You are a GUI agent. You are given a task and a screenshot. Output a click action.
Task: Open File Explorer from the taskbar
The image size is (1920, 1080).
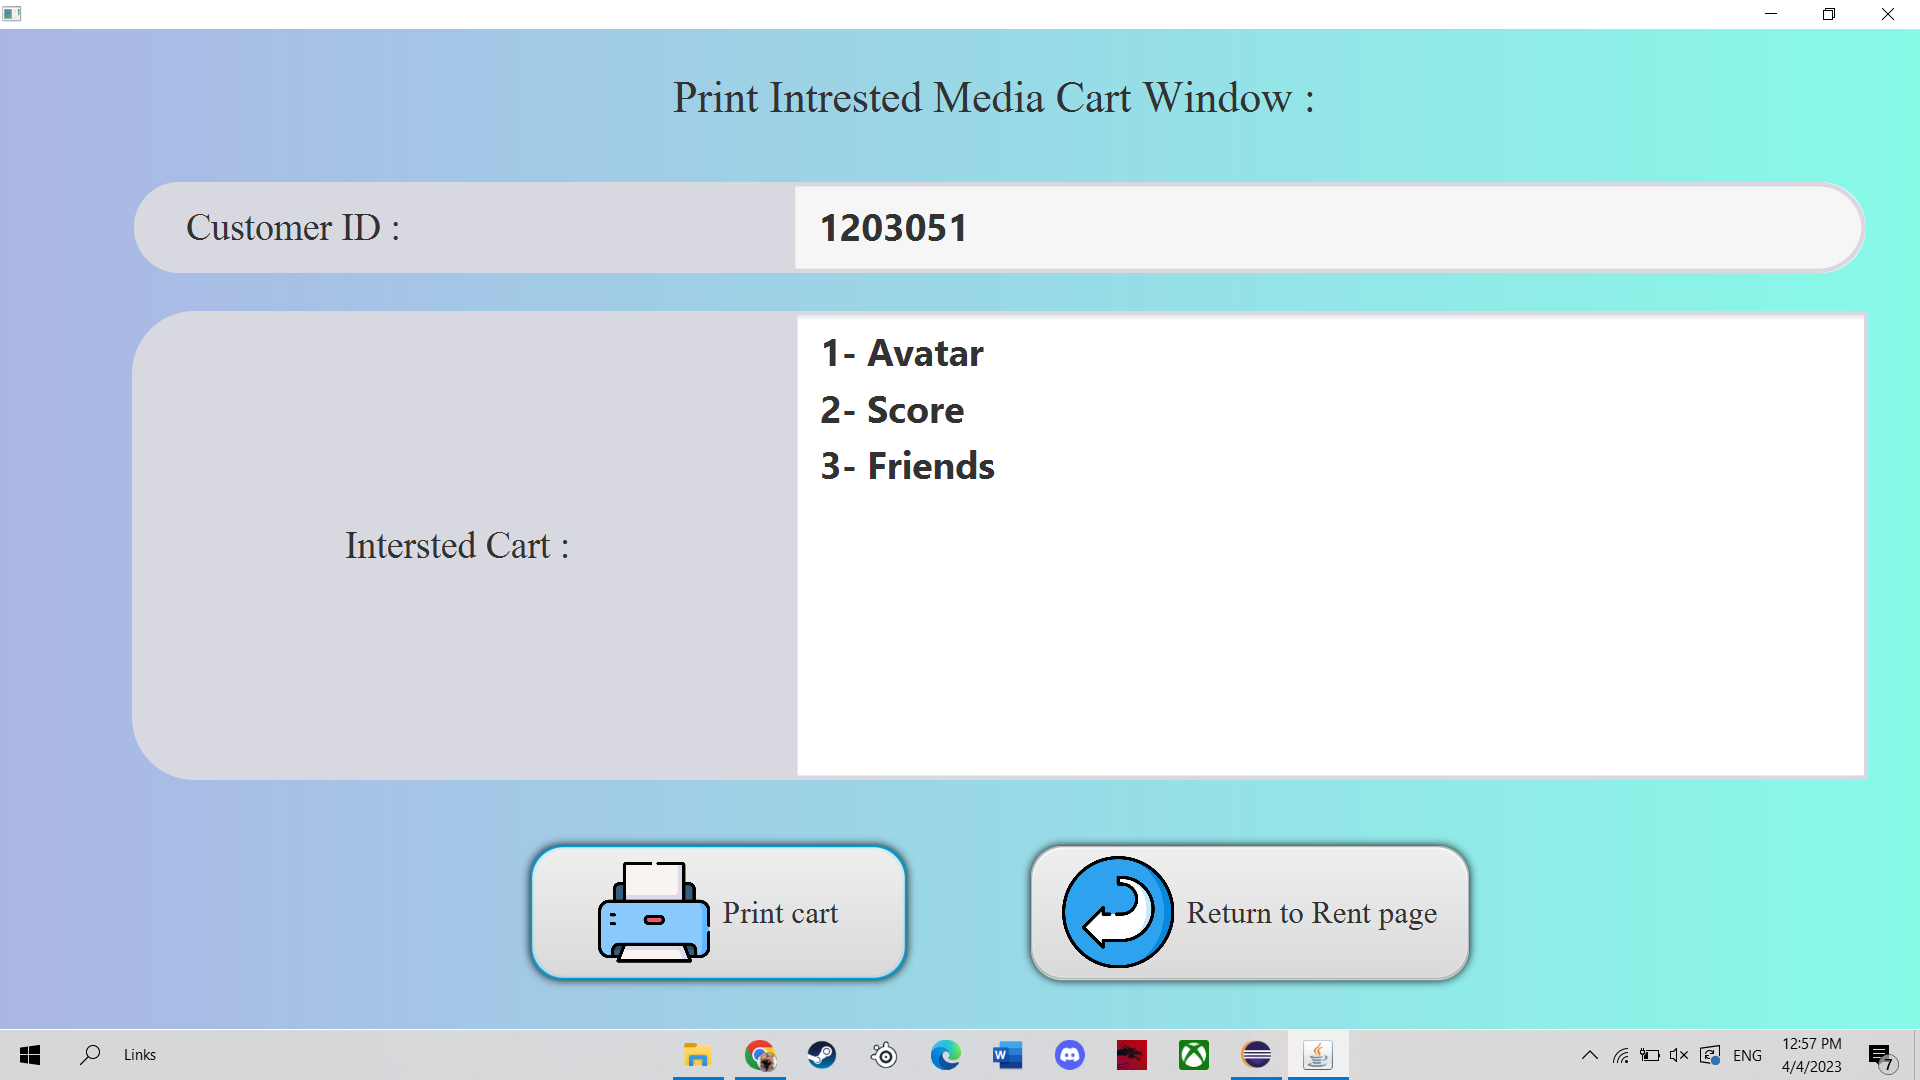pyautogui.click(x=698, y=1055)
